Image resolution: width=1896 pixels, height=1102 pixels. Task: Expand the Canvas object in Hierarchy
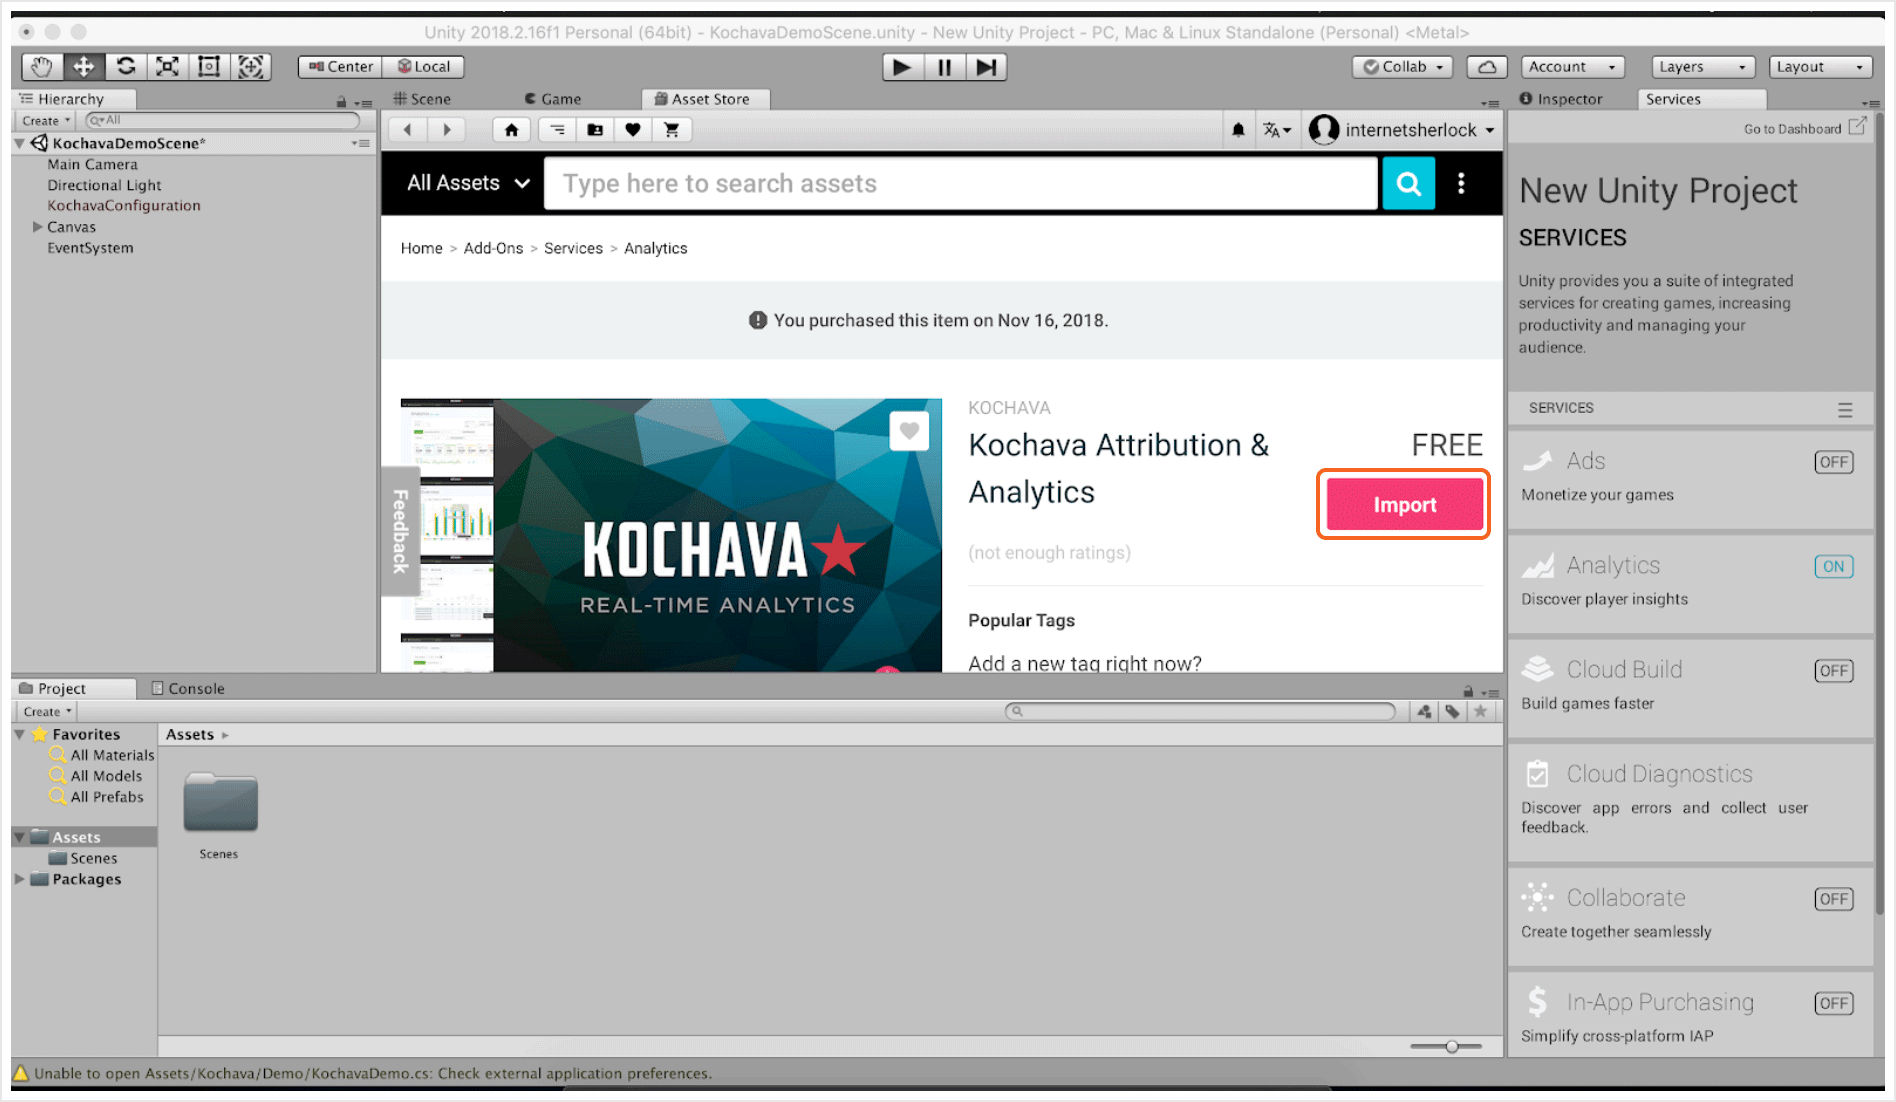tap(38, 227)
